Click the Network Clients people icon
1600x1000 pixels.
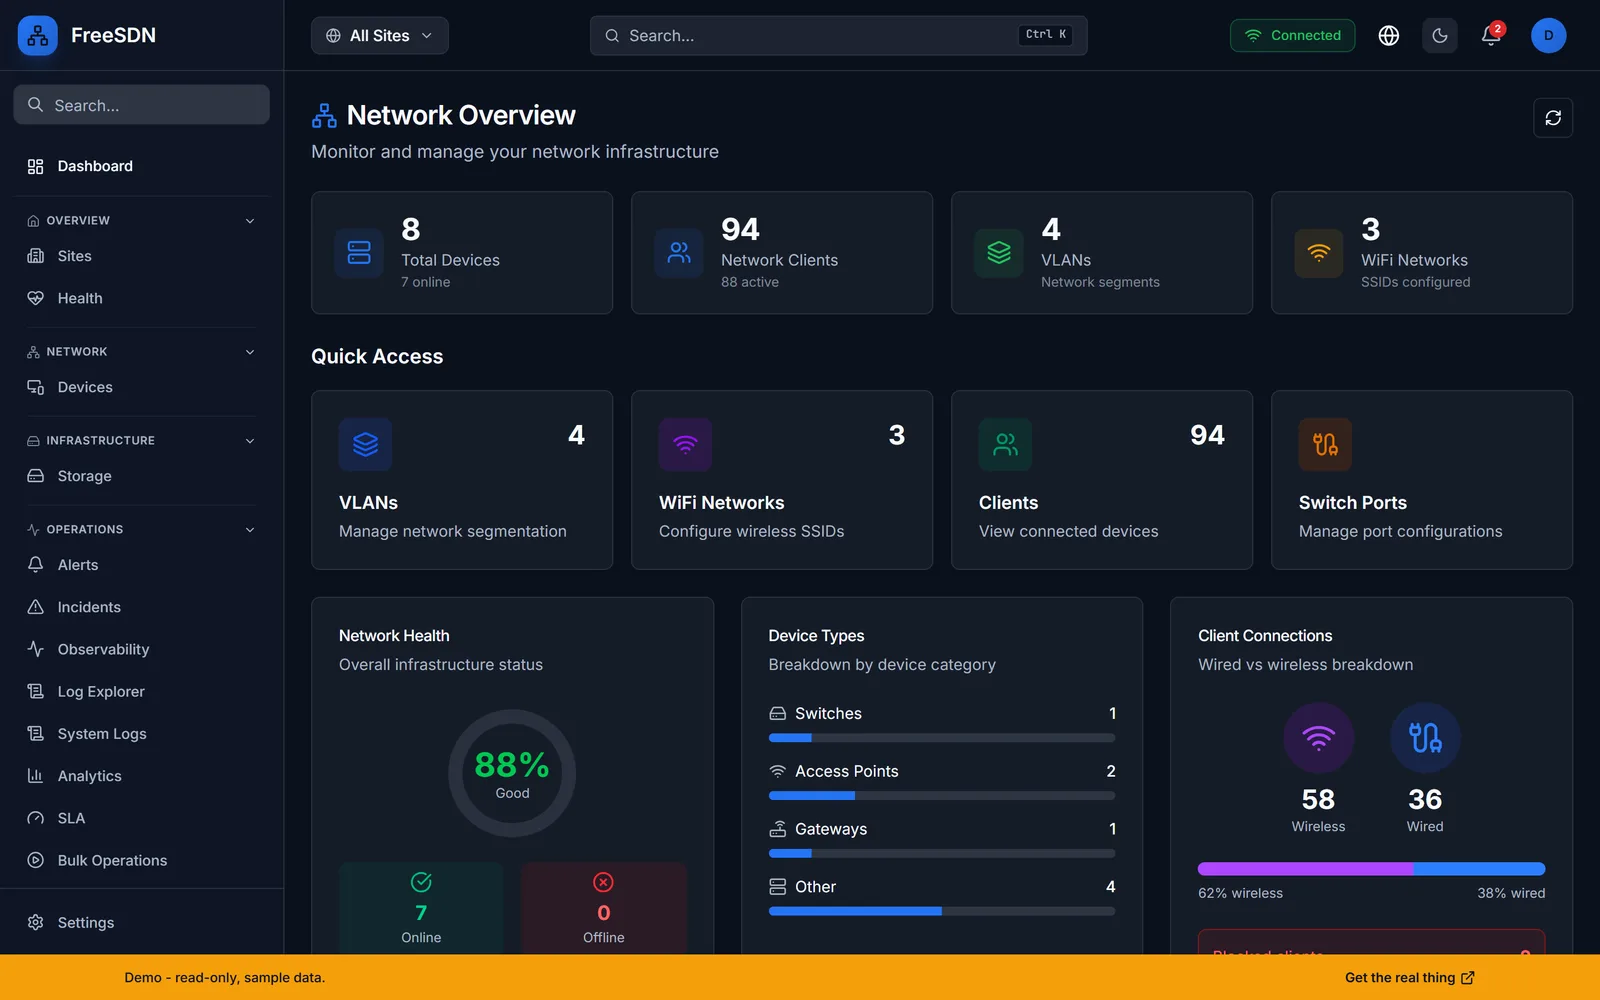[679, 253]
